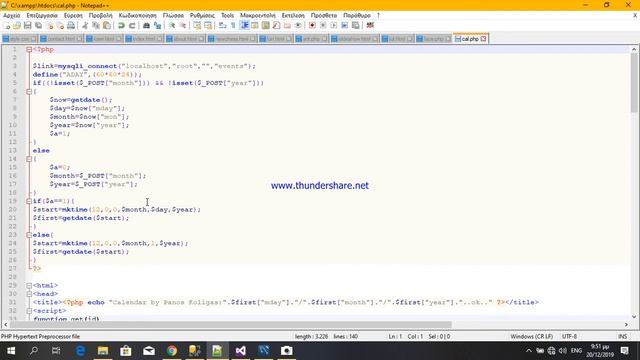This screenshot has width=640, height=360.
Task: Collapse the <head> fold on line 30
Action: [29, 294]
